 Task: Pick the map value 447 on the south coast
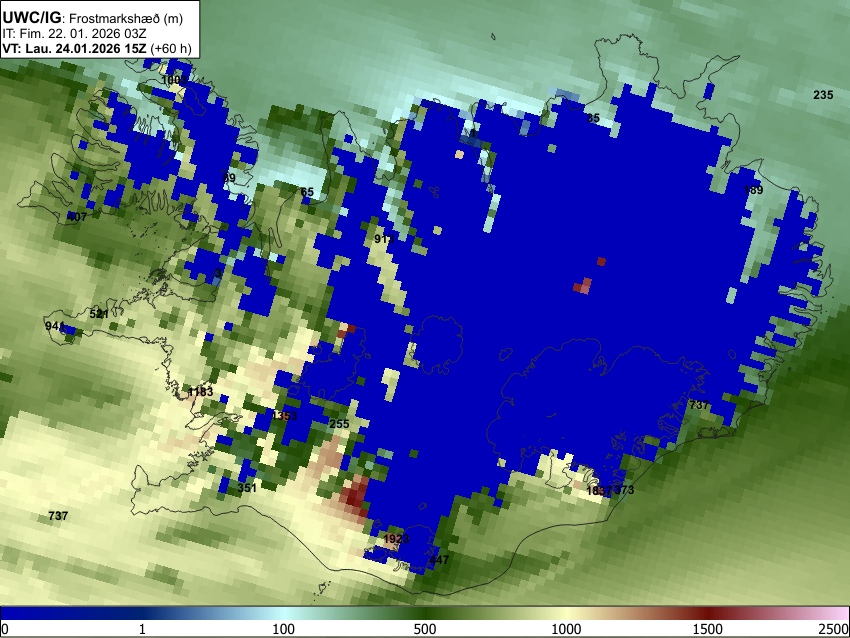click(439, 559)
